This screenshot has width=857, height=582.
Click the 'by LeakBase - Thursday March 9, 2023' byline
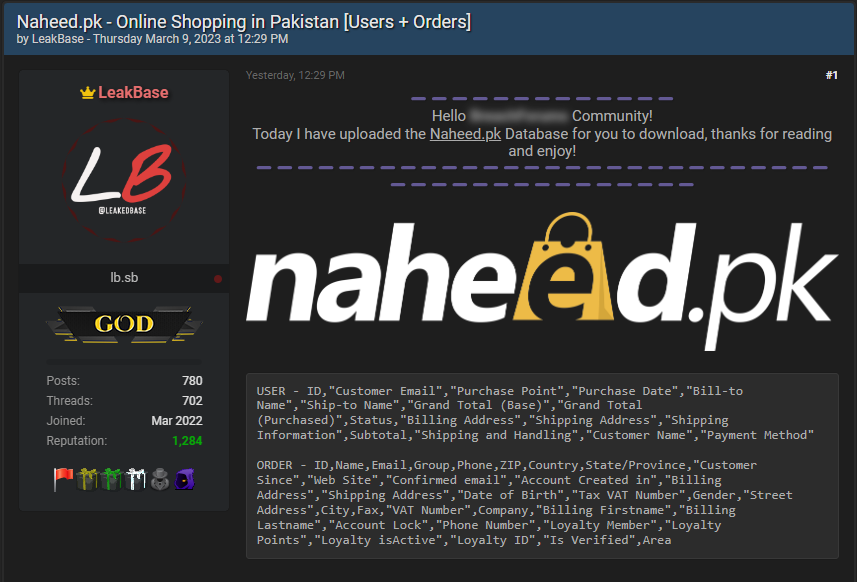tap(152, 39)
